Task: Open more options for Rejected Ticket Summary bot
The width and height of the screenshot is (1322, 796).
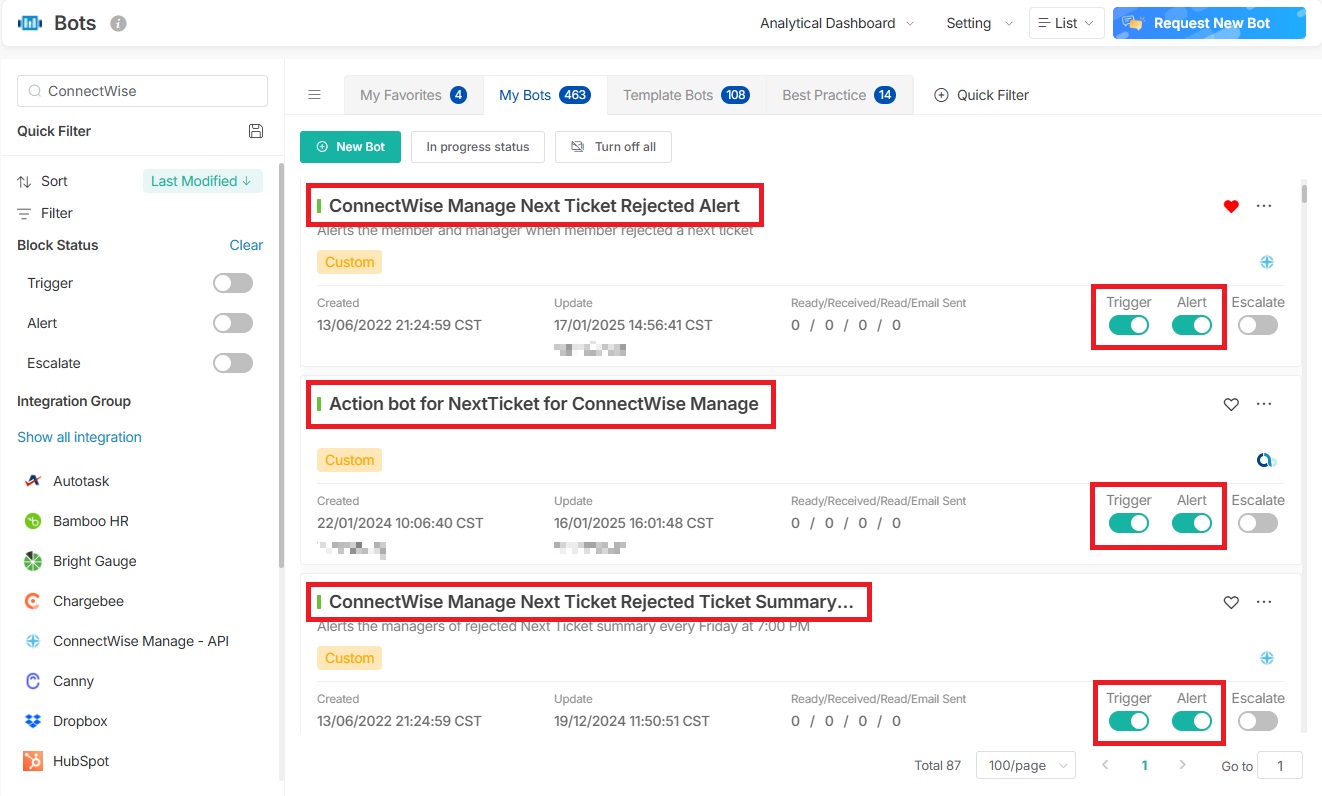Action: (x=1264, y=602)
